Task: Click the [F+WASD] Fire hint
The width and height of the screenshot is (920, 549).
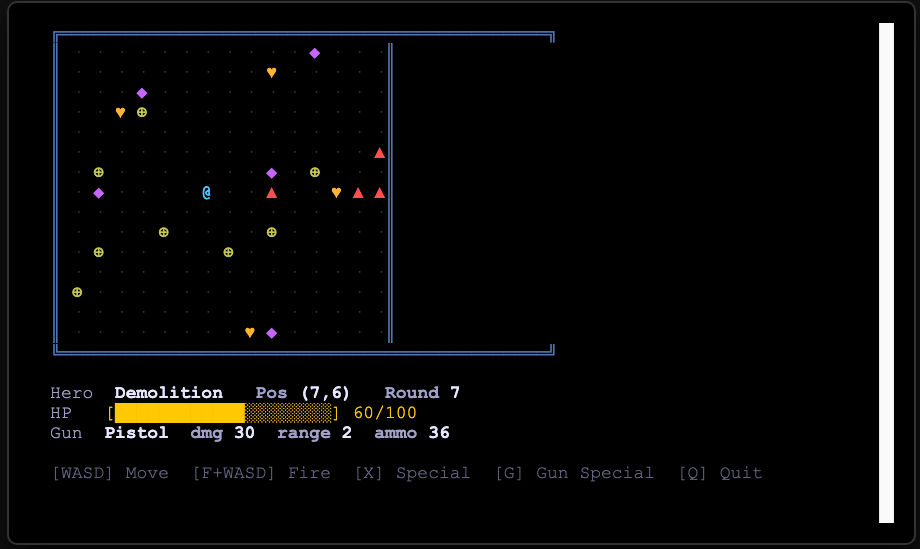Action: 262,473
